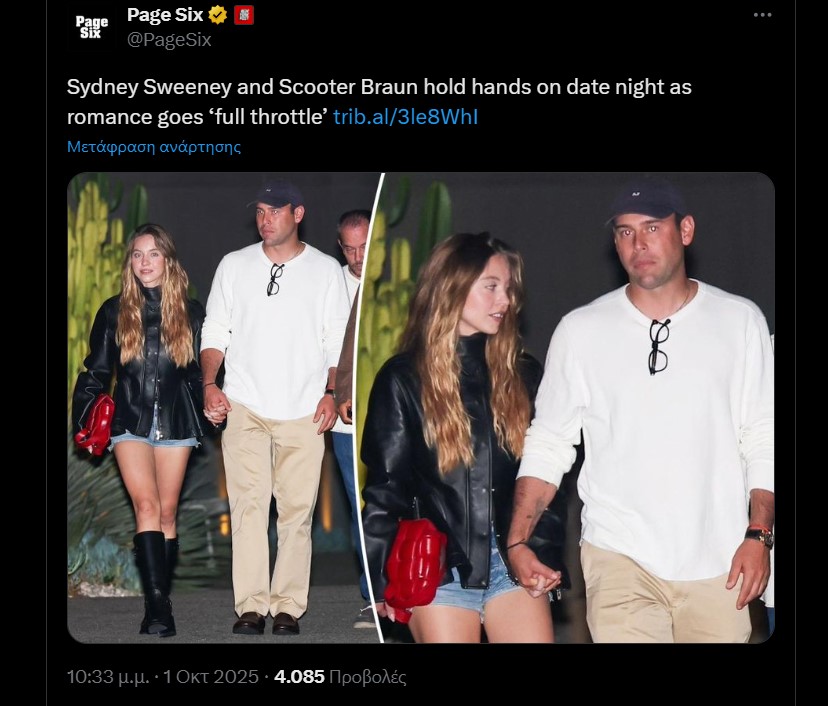The width and height of the screenshot is (828, 706).
Task: Click Μετάφραση ανάρτησης to translate the post
Action: tap(154, 146)
